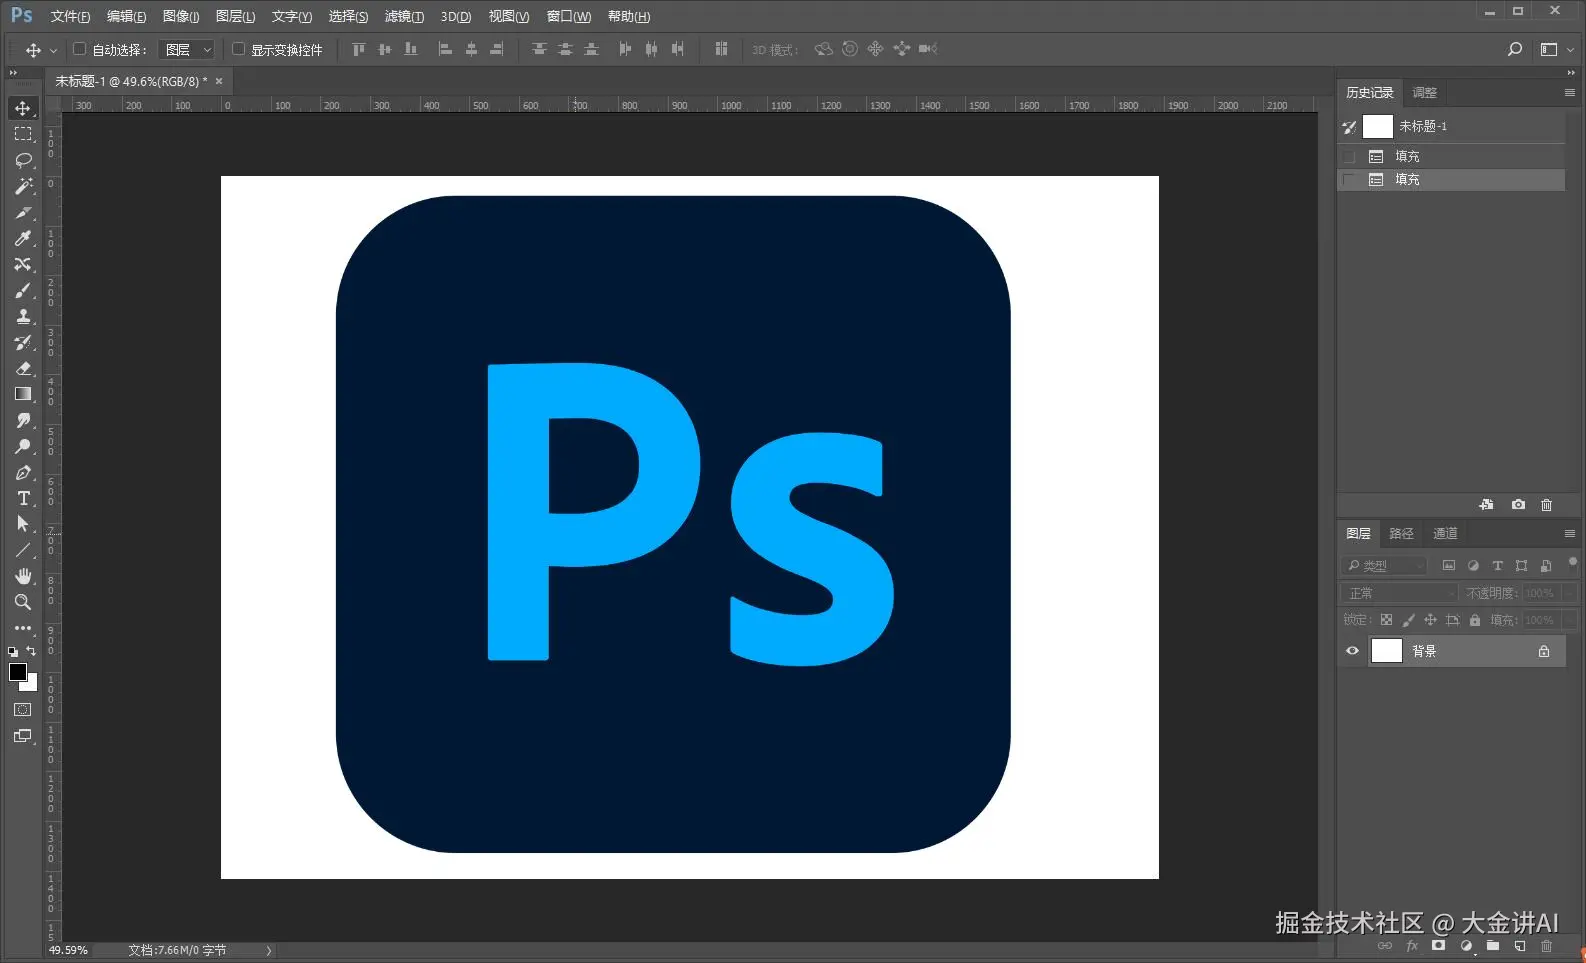Delete current history state trash icon
This screenshot has width=1586, height=963.
[1546, 505]
